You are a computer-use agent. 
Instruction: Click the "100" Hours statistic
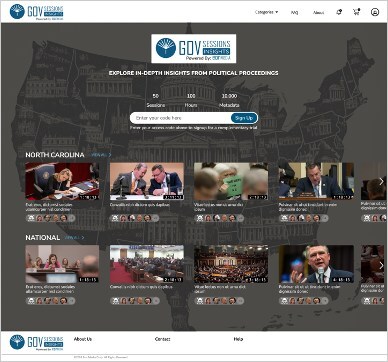pos(191,96)
